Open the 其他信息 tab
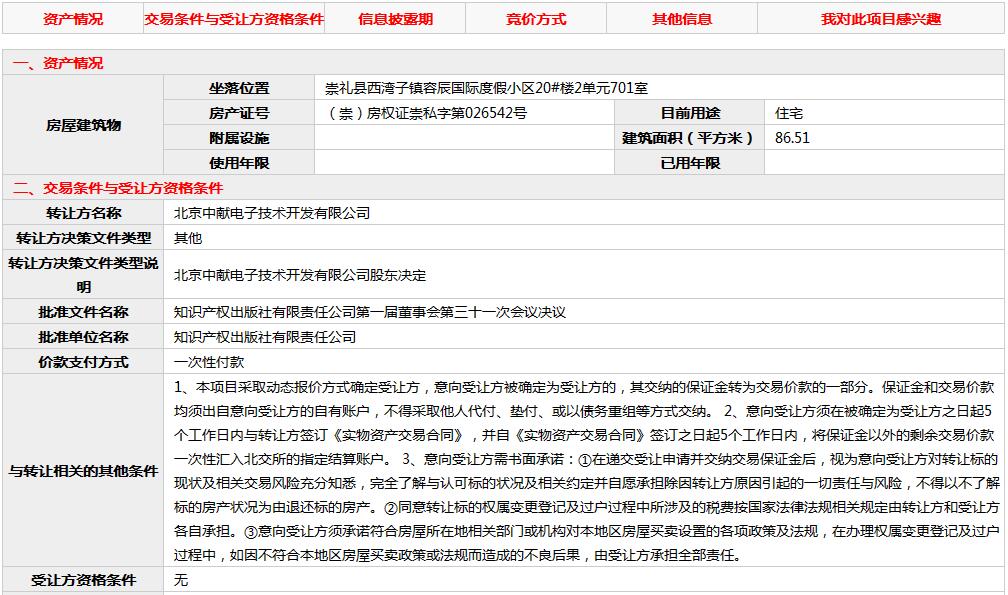This screenshot has height=595, width=1008. click(682, 19)
